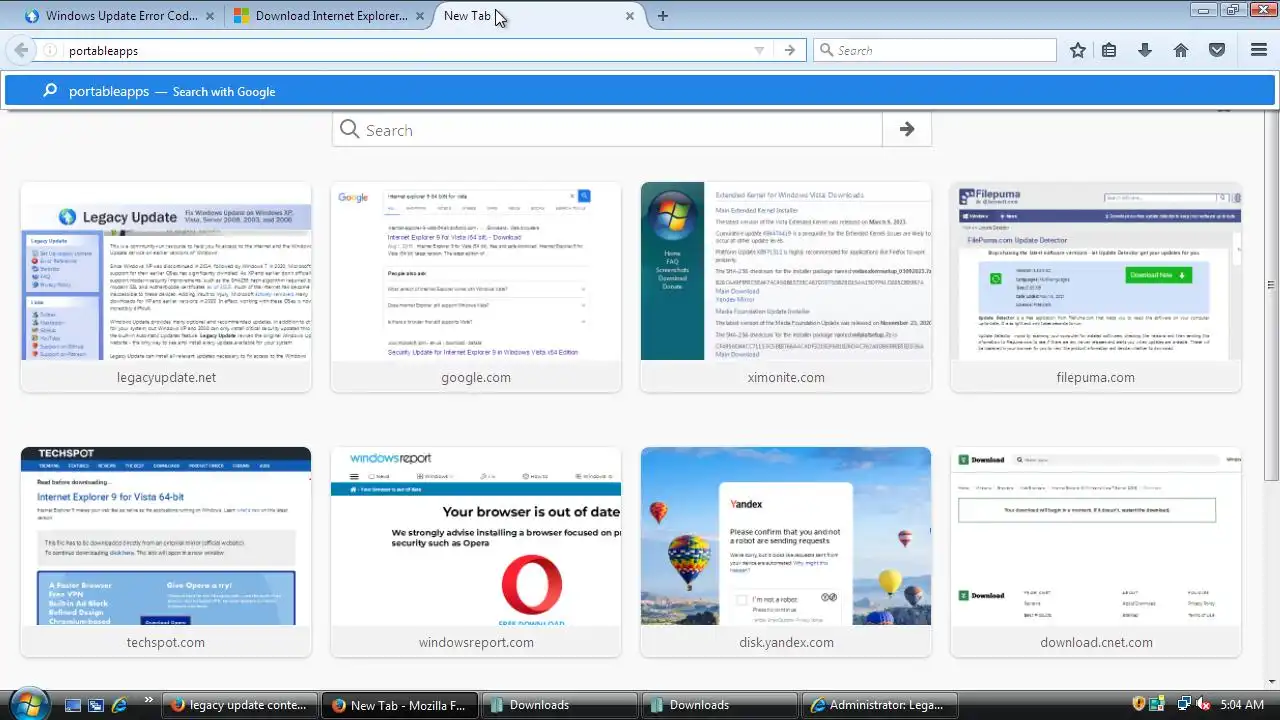
Task: Click the Pocket icon in toolbar
Action: click(1217, 50)
